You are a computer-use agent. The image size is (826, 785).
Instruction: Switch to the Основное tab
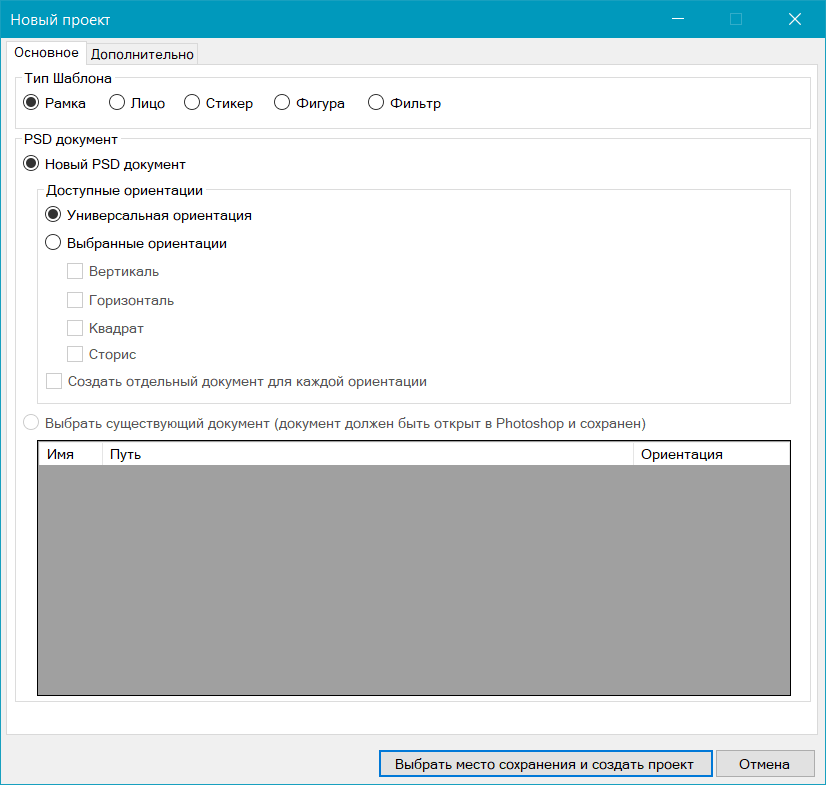pyautogui.click(x=46, y=53)
